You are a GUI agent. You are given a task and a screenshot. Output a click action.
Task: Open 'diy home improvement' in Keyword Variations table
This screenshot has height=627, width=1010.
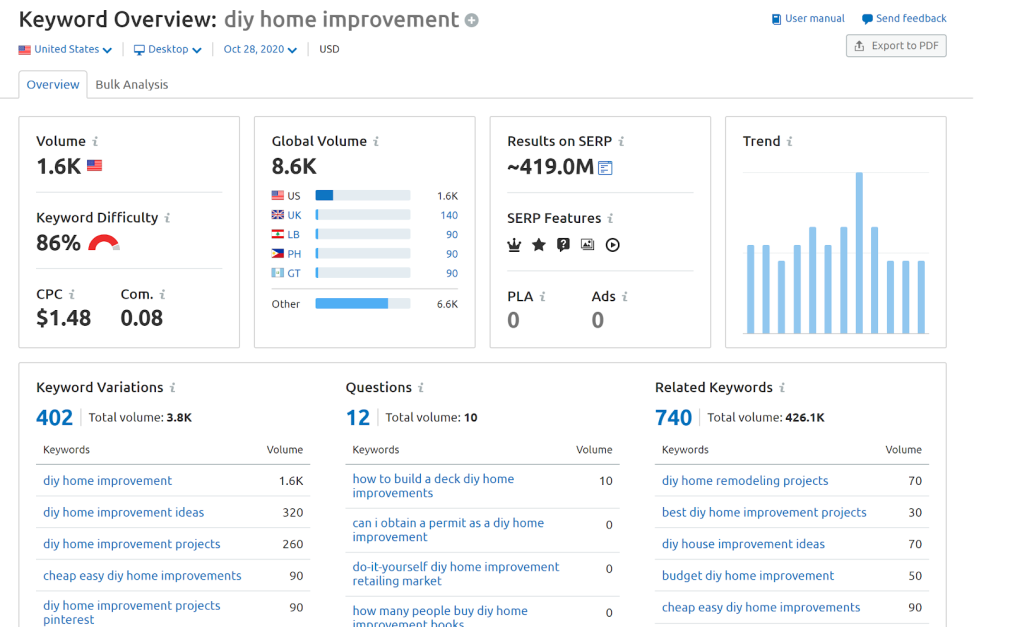coord(108,481)
